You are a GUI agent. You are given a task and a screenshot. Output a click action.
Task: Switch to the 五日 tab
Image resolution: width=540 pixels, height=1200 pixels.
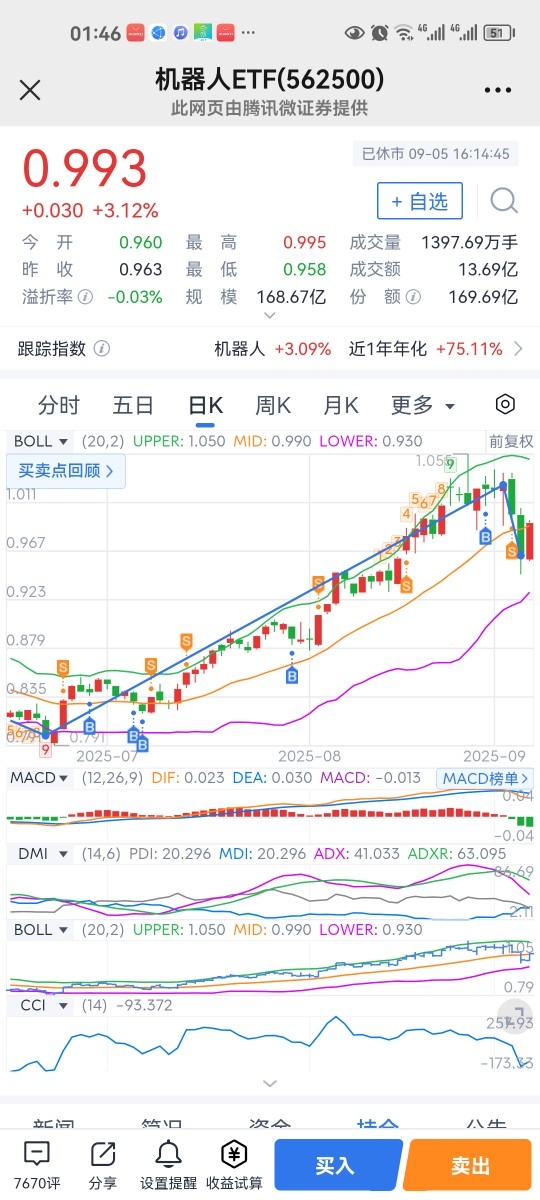point(133,405)
